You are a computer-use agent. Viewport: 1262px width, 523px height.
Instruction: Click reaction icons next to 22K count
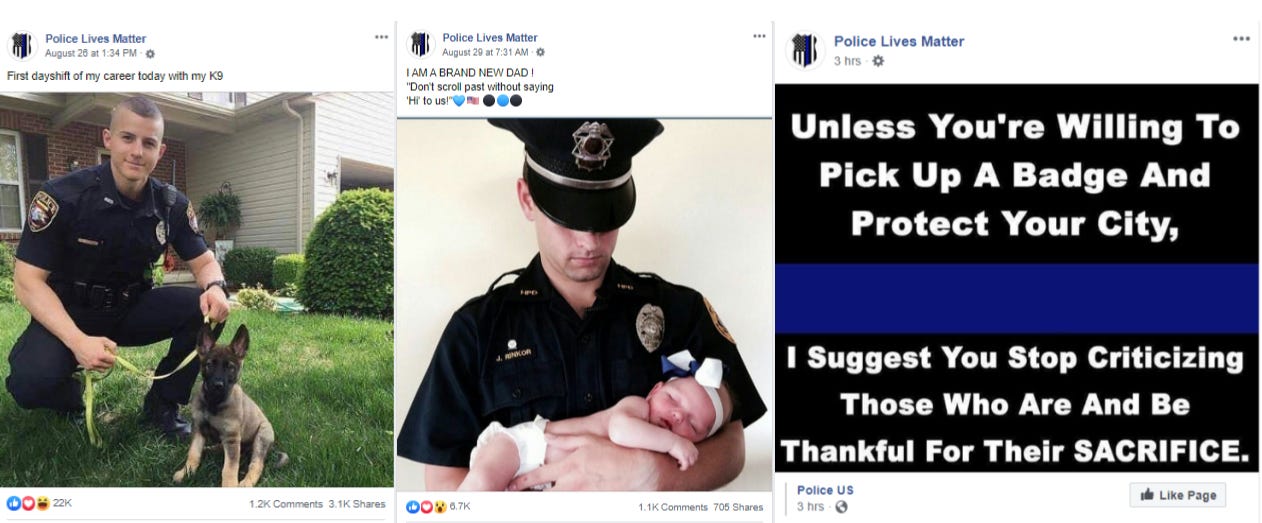(x=28, y=504)
